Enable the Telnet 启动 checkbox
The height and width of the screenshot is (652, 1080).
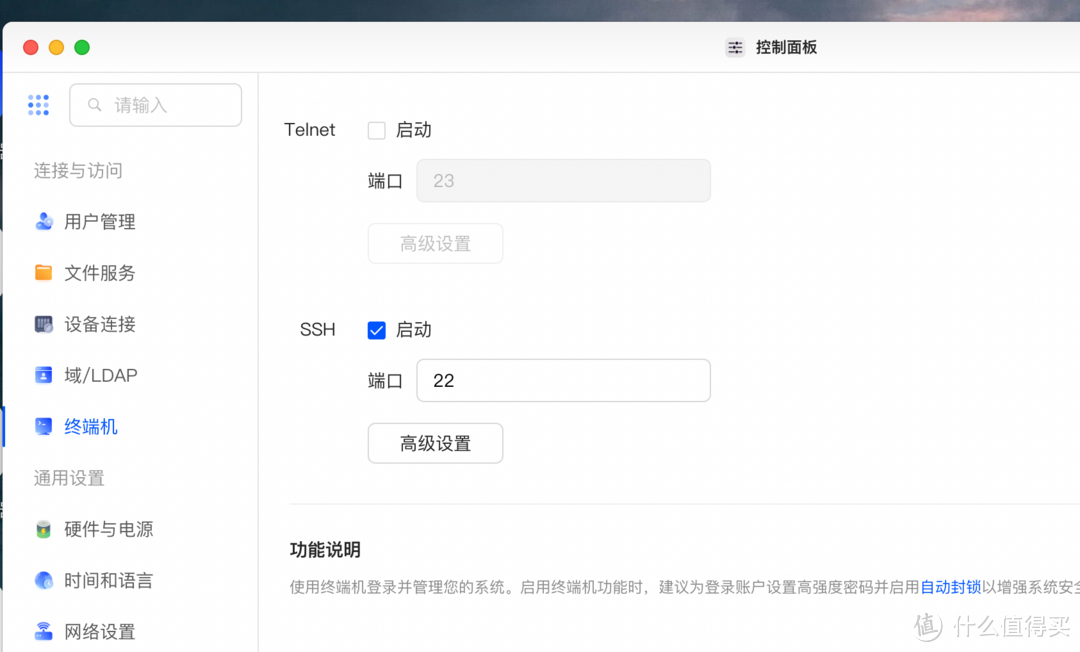coord(377,130)
